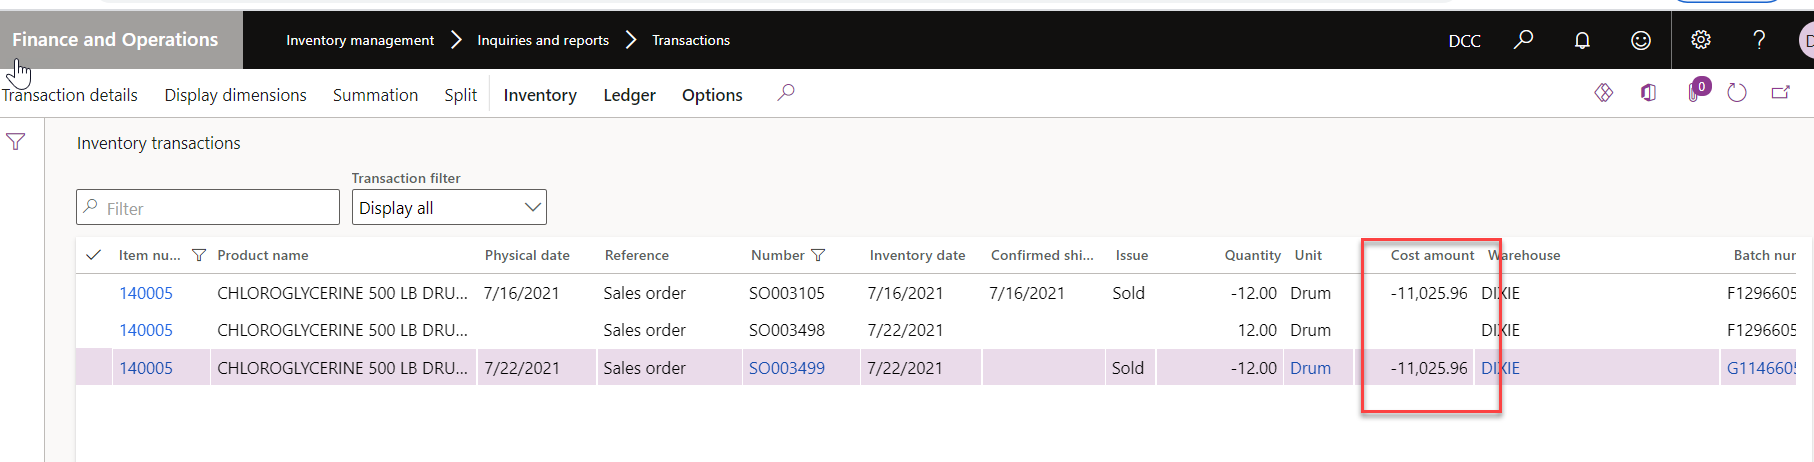1814x462 pixels.
Task: Click the DCC company selector
Action: pyautogui.click(x=1464, y=41)
